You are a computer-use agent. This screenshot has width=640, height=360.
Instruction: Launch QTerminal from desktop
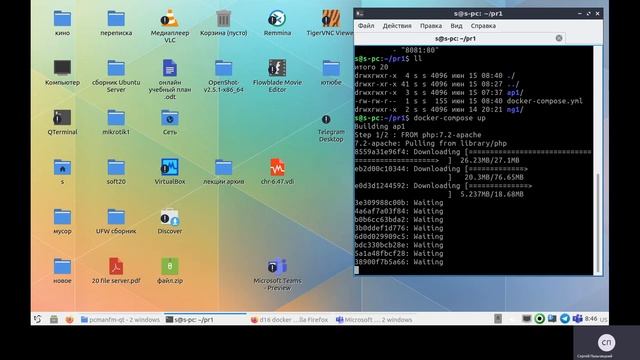(x=62, y=118)
